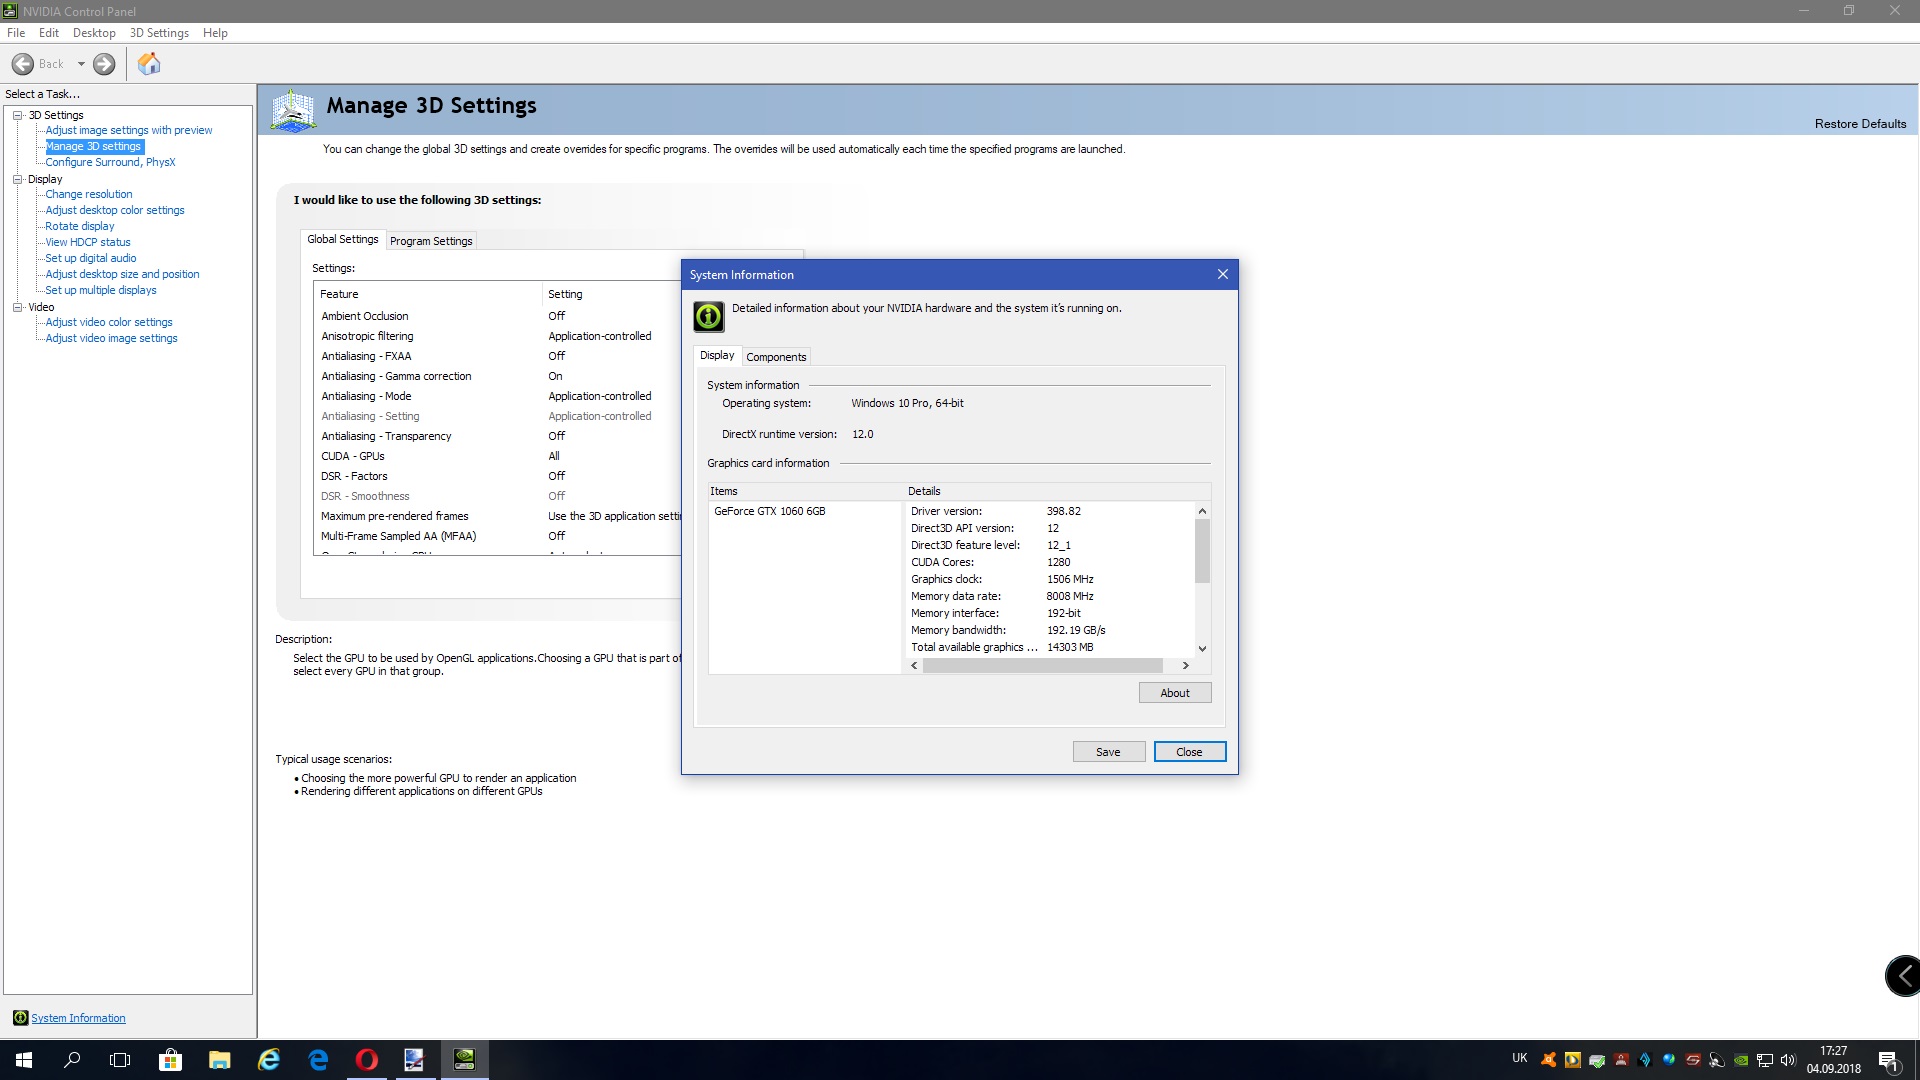Click the NVIDIA Control Panel taskbar icon
This screenshot has width=1920, height=1080.
pos(464,1060)
